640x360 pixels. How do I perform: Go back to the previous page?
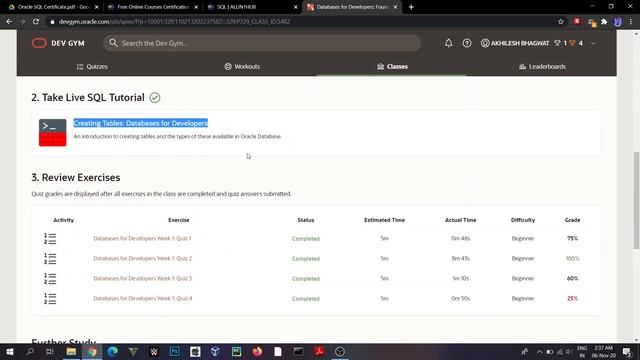pyautogui.click(x=9, y=22)
